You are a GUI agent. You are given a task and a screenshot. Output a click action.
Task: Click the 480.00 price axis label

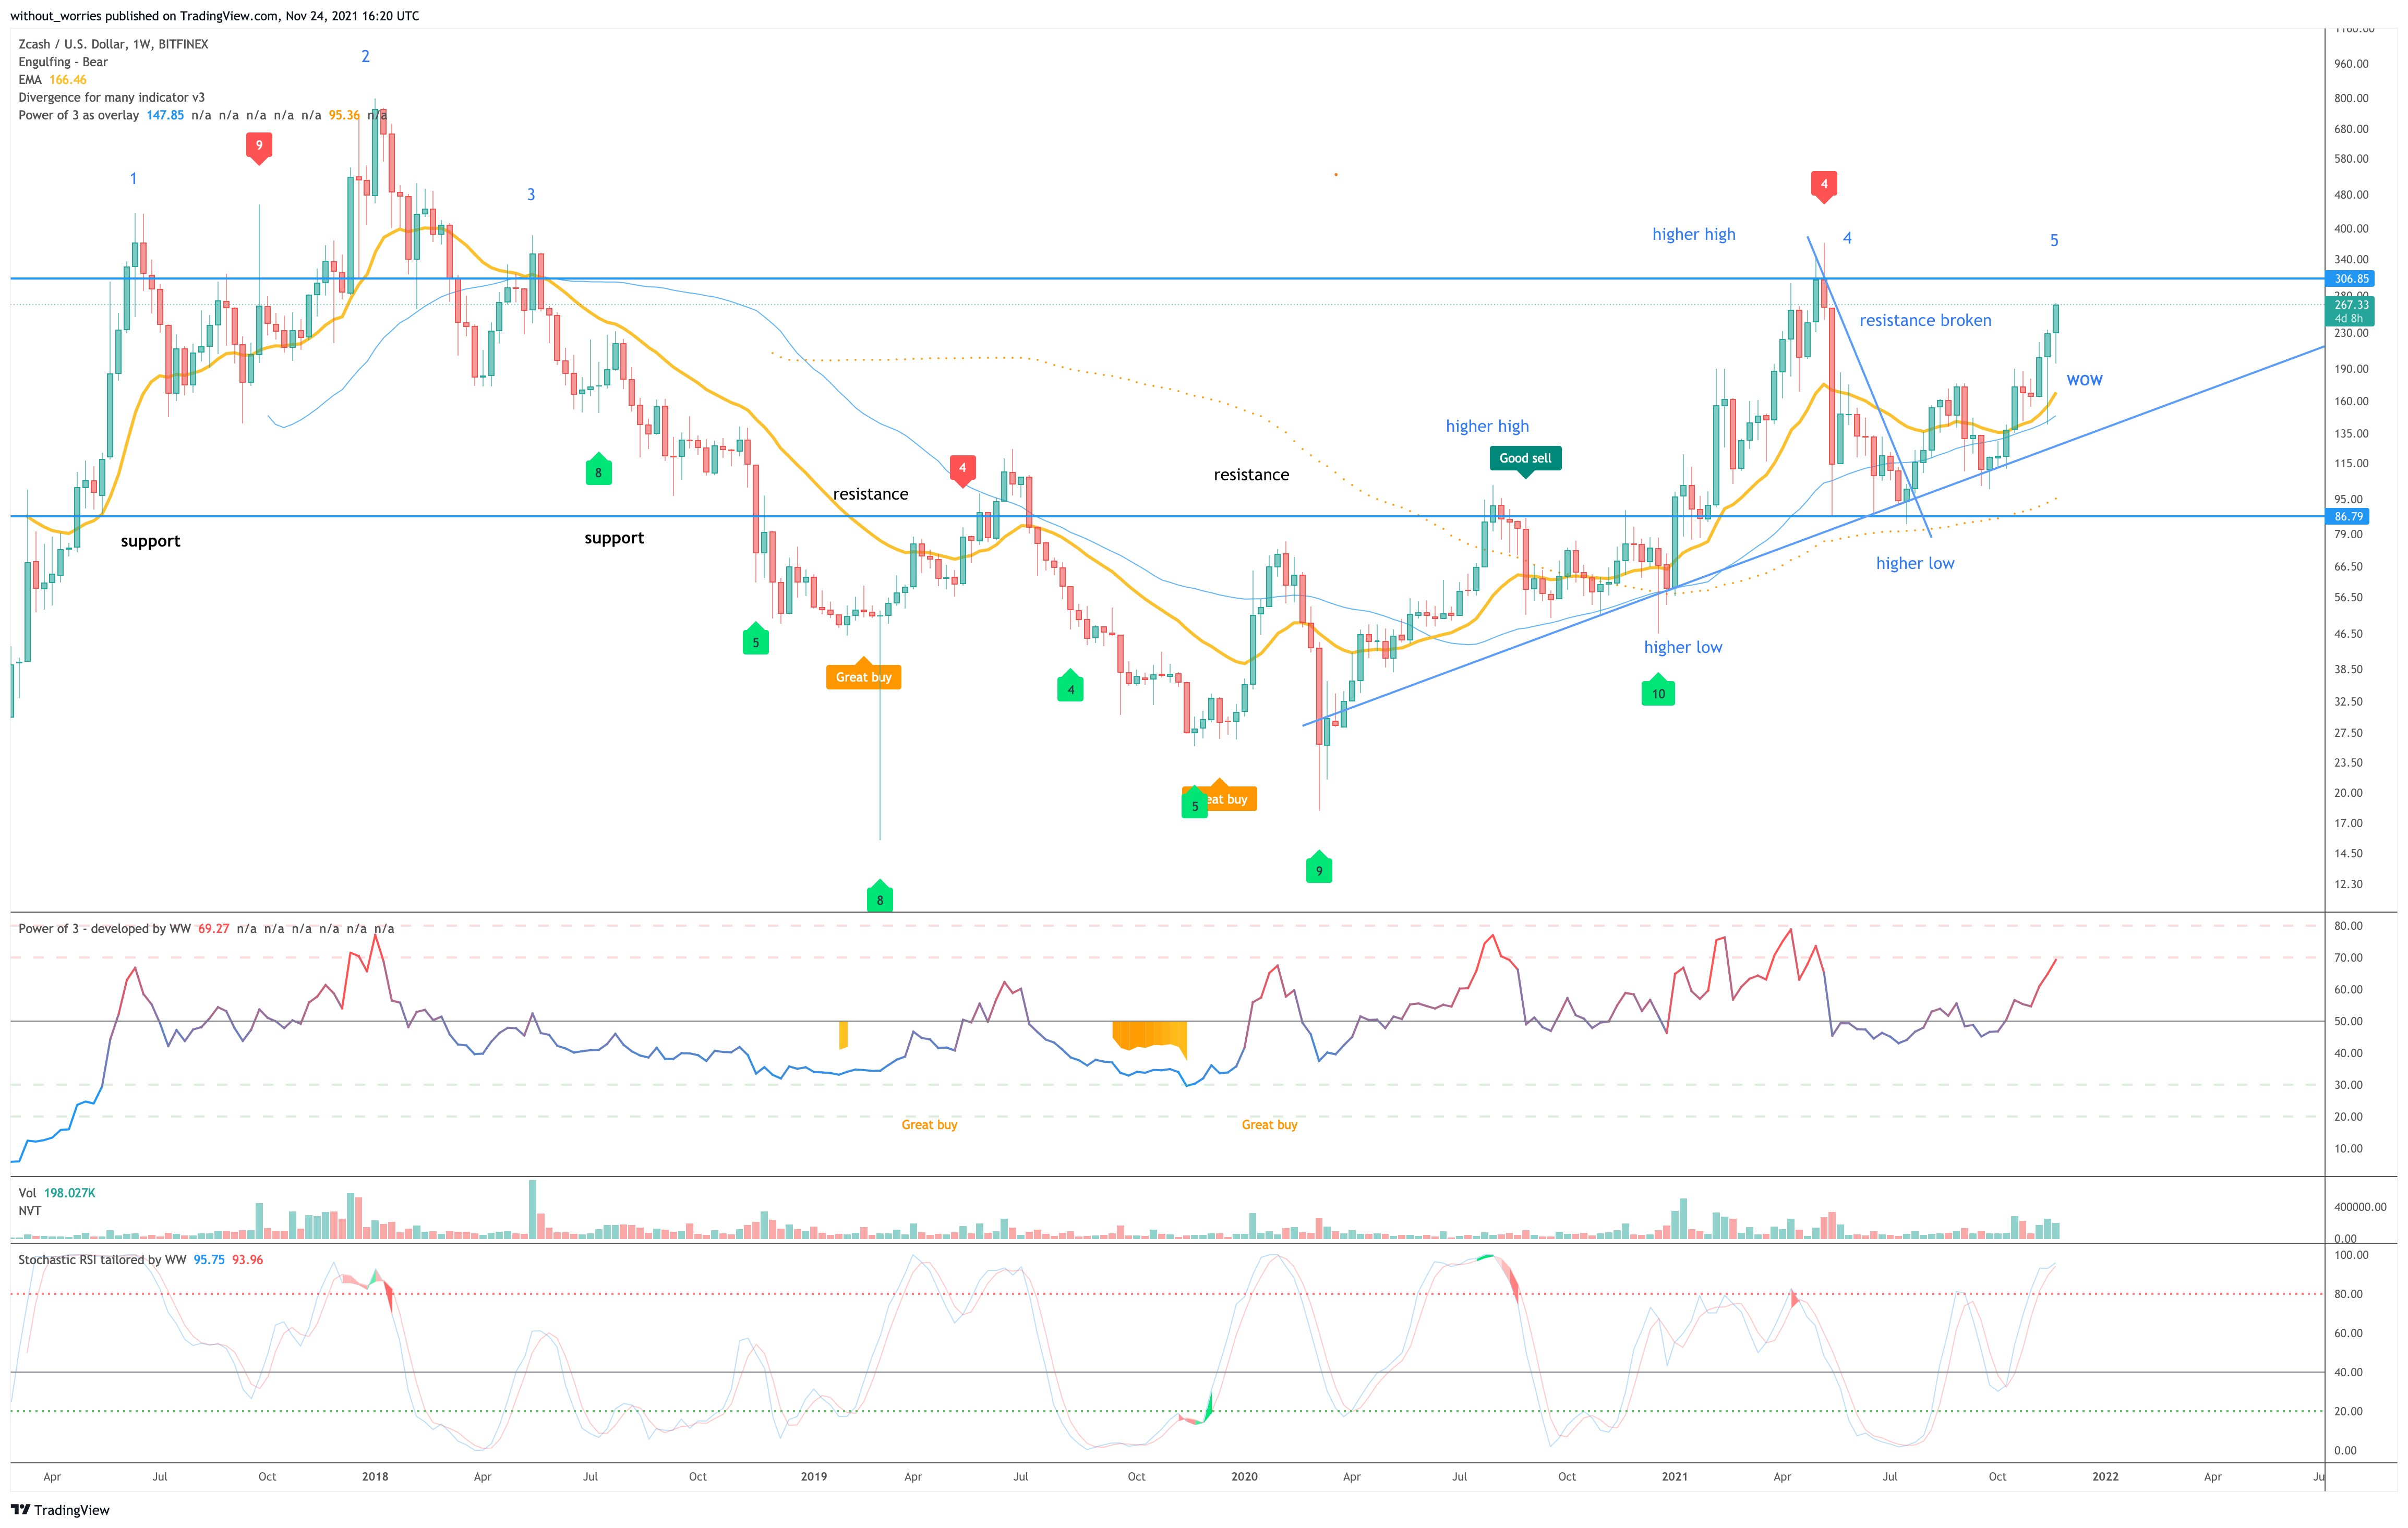pos(2351,195)
